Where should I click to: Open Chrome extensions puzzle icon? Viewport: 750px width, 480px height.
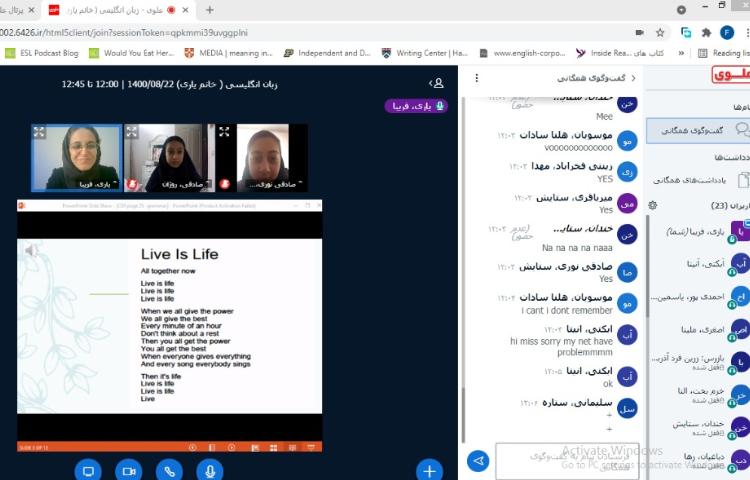point(706,33)
